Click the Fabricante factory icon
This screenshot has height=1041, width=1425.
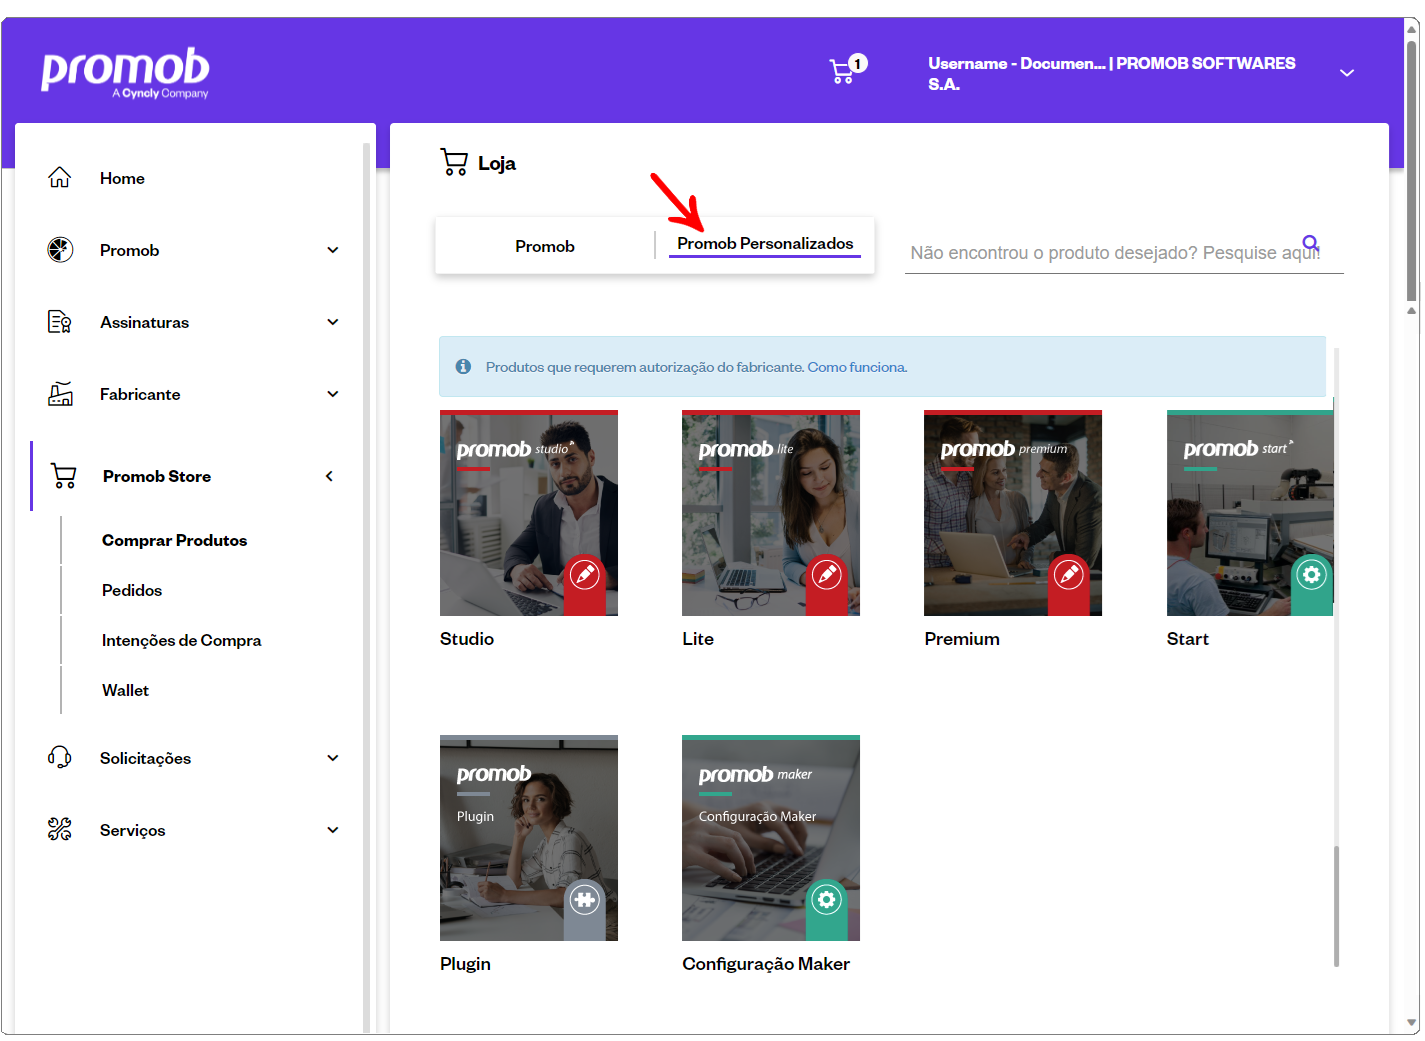pyautogui.click(x=60, y=394)
